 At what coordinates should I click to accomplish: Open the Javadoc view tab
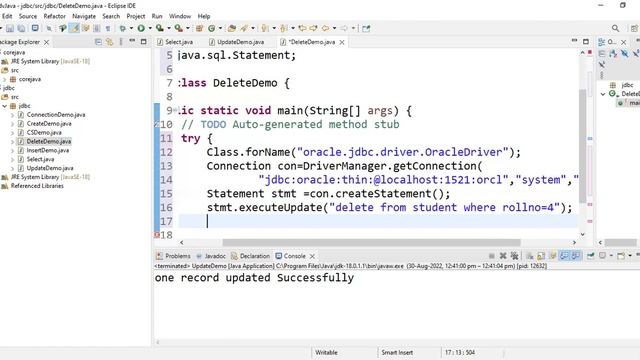[211, 256]
